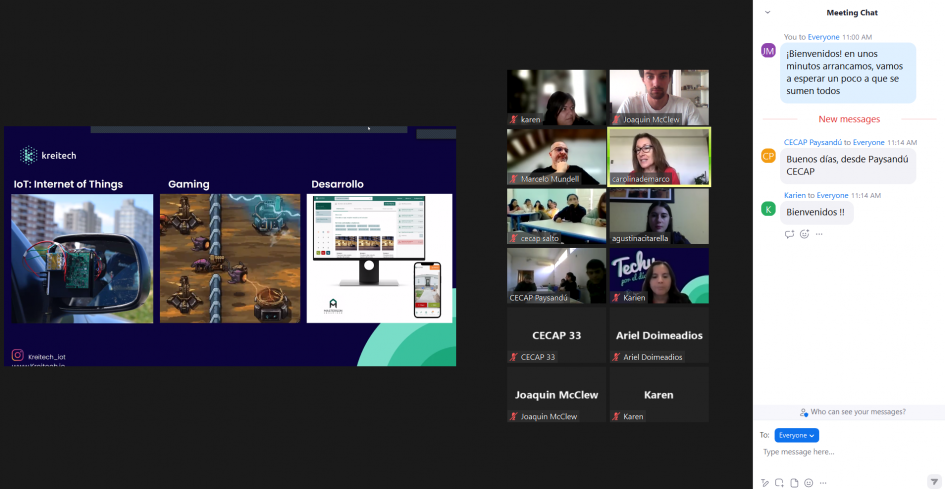Click the IoT car mirror image on slide
This screenshot has height=489, width=945.
pyautogui.click(x=82, y=258)
